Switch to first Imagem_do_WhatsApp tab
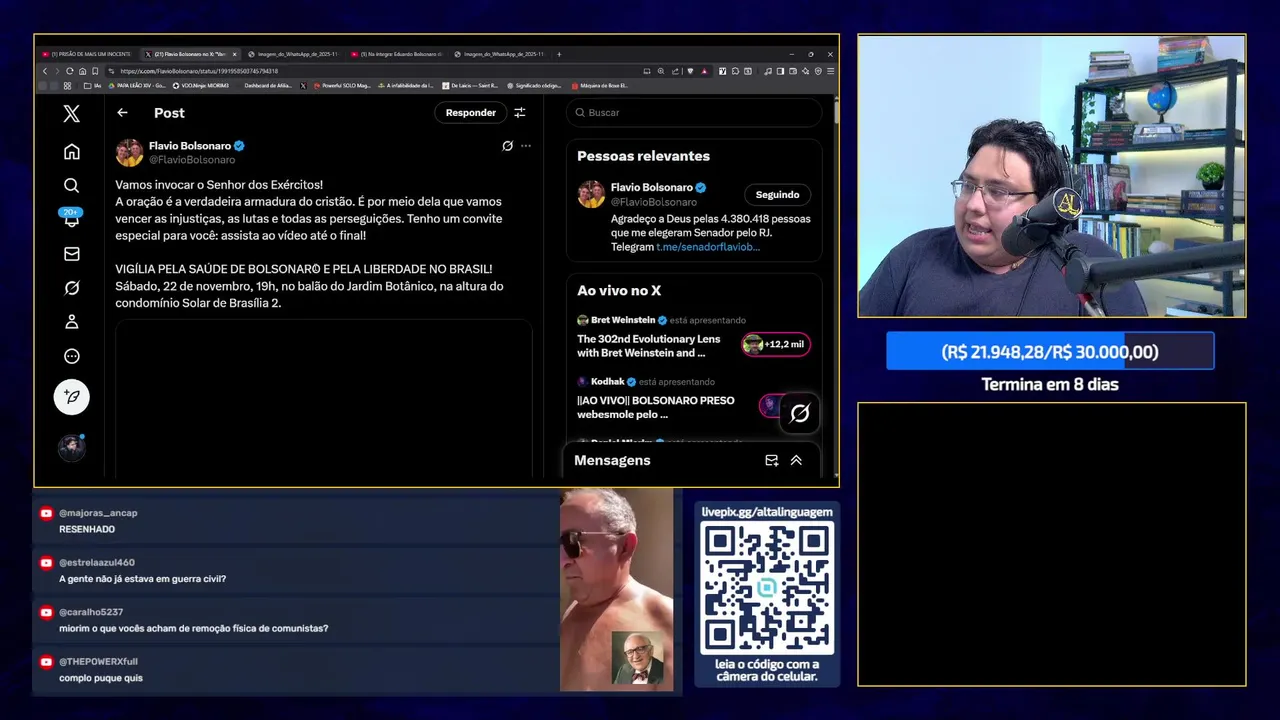 [x=293, y=54]
